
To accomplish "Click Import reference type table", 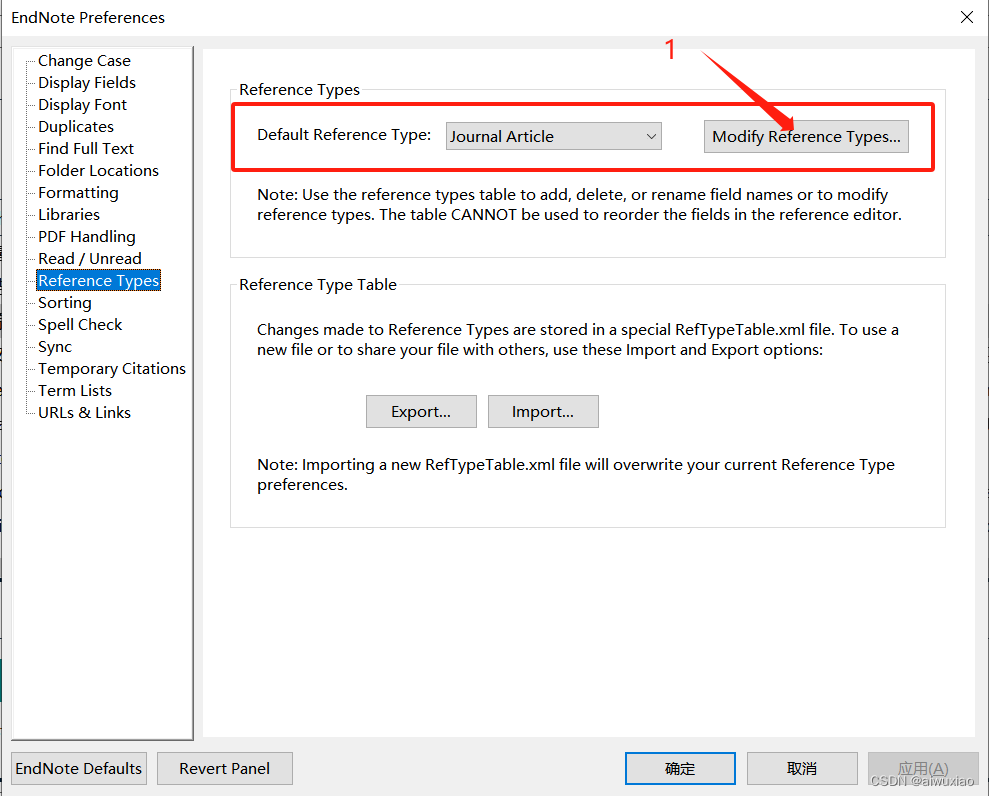I will tap(543, 412).
